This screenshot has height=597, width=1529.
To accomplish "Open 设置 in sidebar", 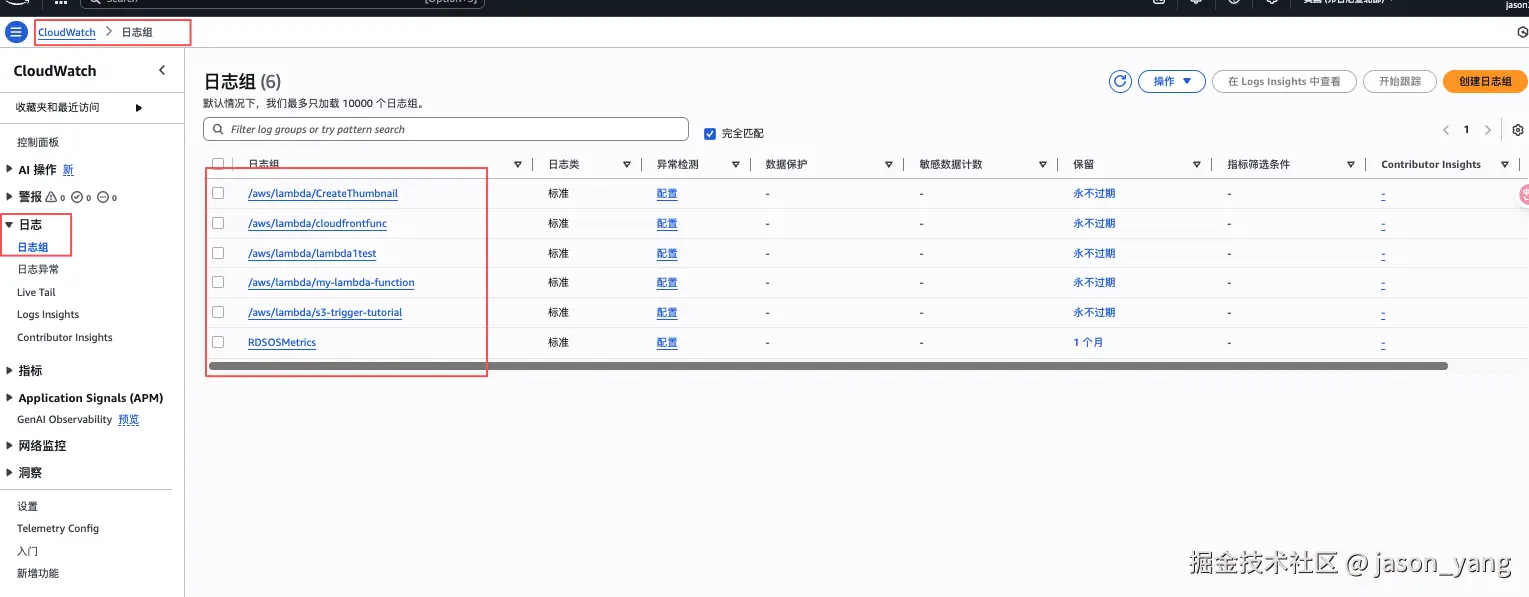I will pyautogui.click(x=27, y=506).
